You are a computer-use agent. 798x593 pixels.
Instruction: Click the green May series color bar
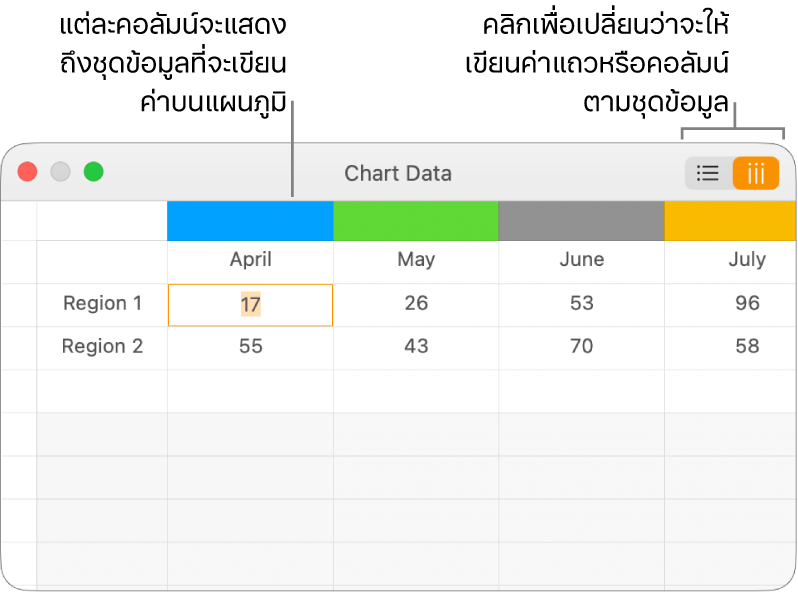(416, 221)
